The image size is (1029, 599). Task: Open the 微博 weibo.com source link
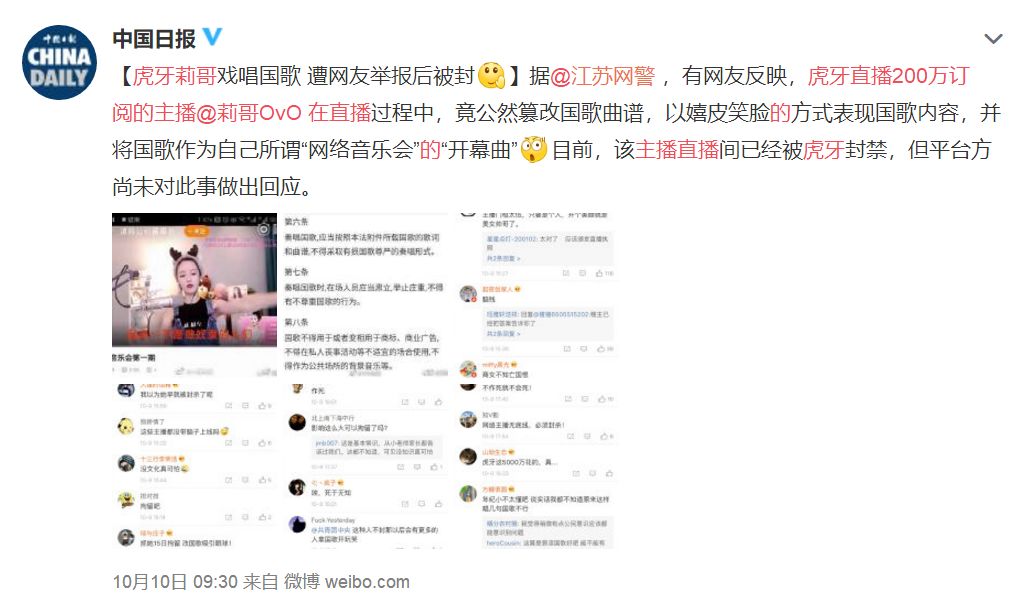(346, 582)
